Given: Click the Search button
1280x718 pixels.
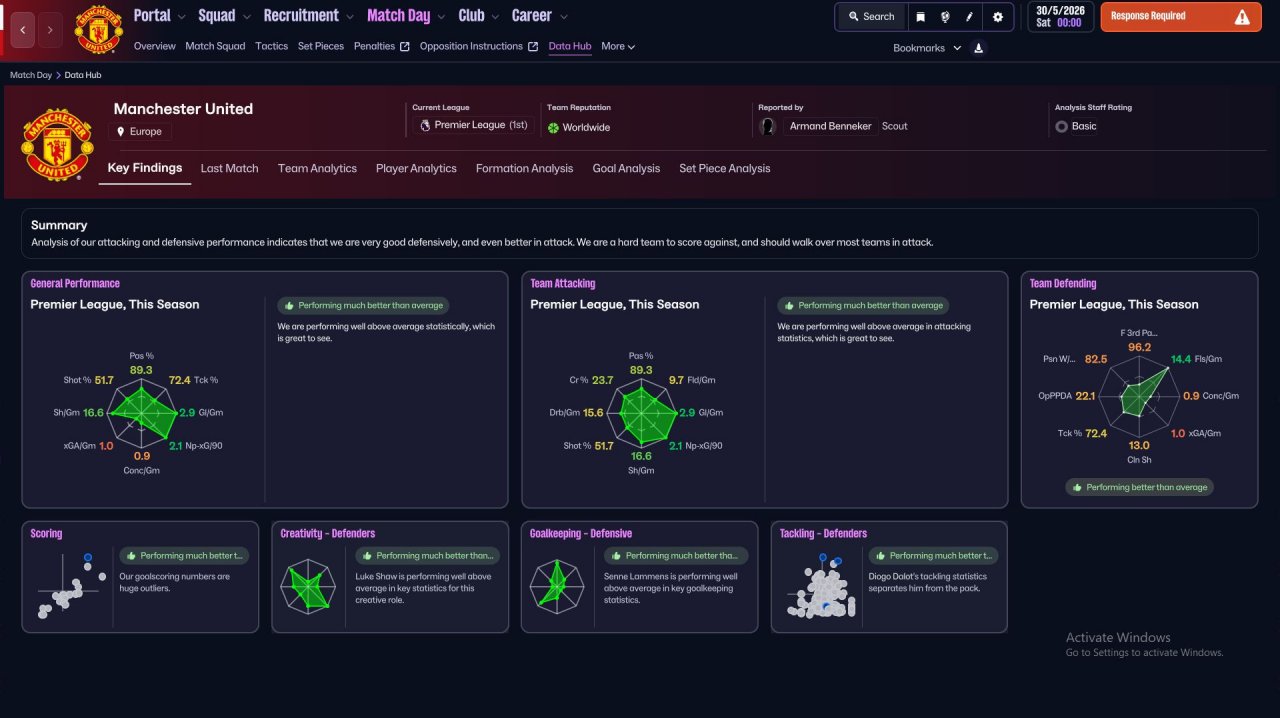Looking at the screenshot, I should 871,17.
